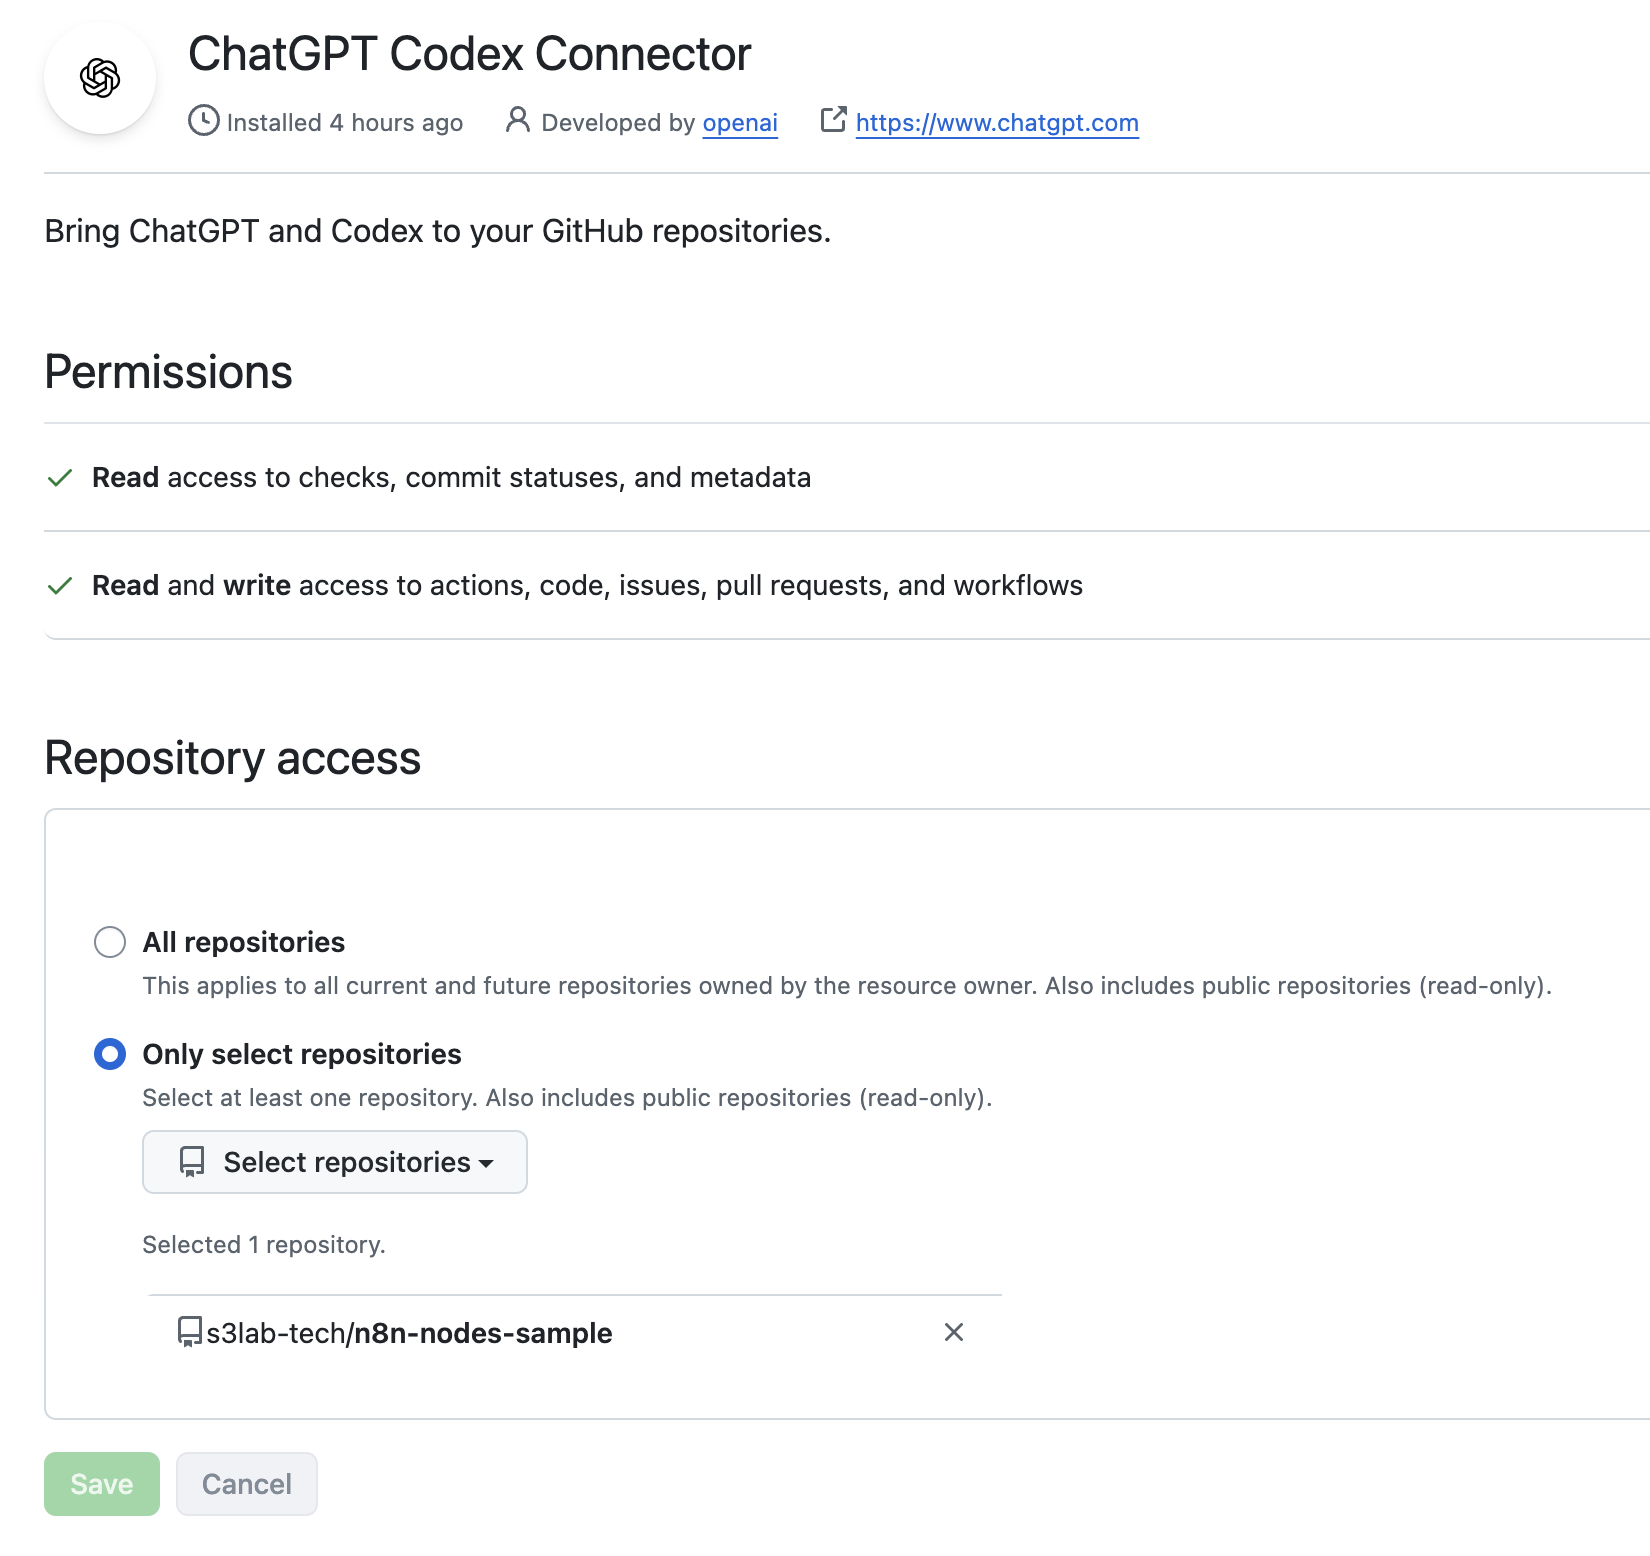Select the All repositories radio option
The height and width of the screenshot is (1556, 1650).
click(110, 942)
